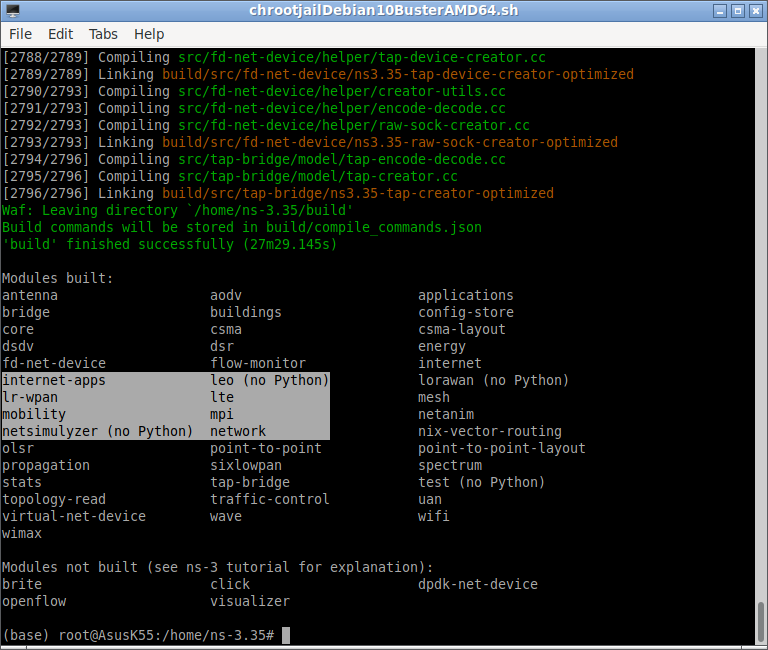
Task: Click the 'sixlowpan' module name
Action: [x=246, y=465]
